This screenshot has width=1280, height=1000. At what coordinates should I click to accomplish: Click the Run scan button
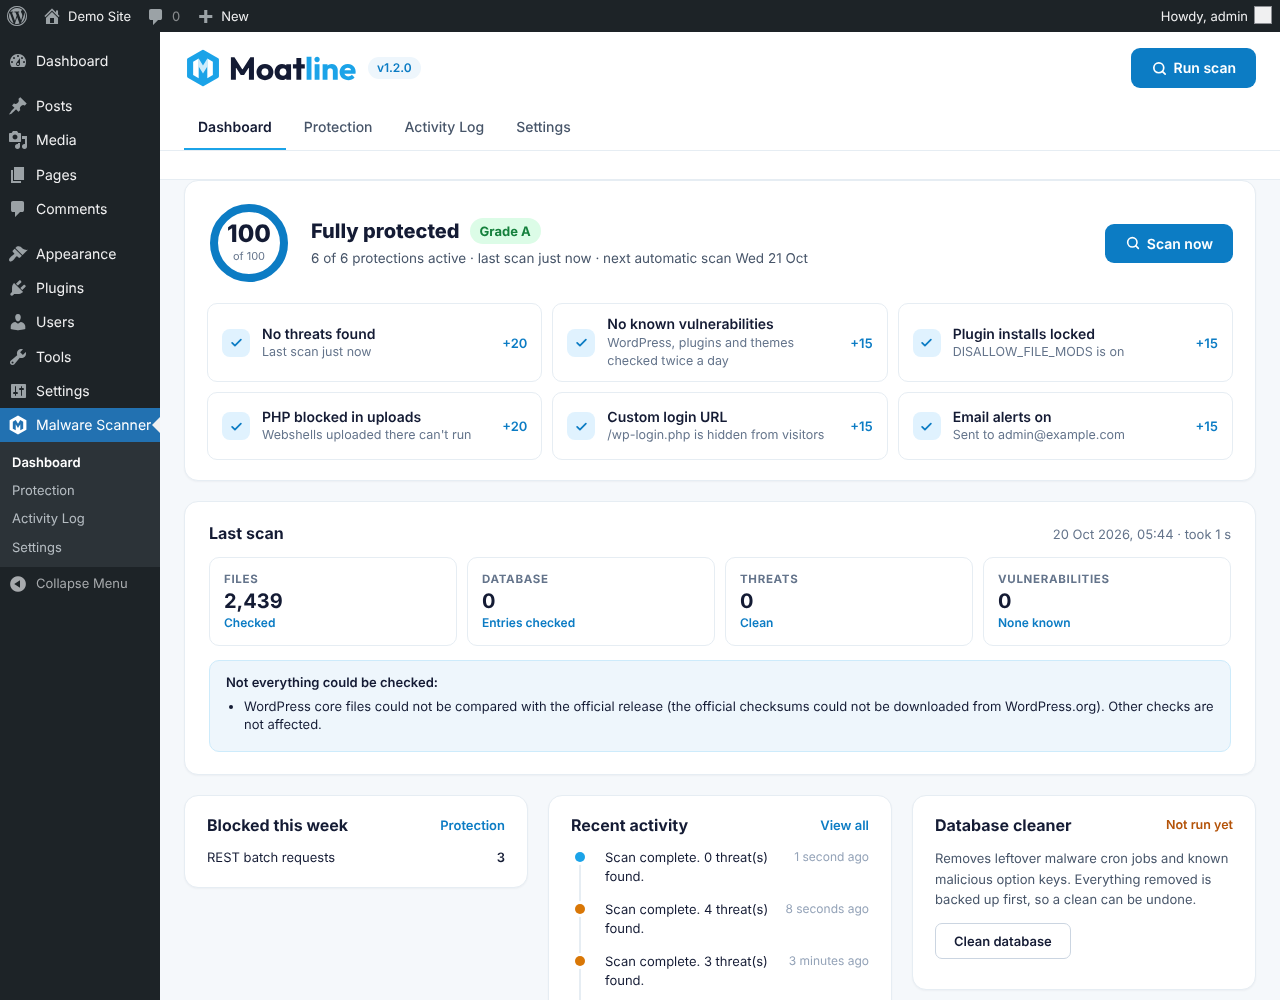click(1193, 68)
